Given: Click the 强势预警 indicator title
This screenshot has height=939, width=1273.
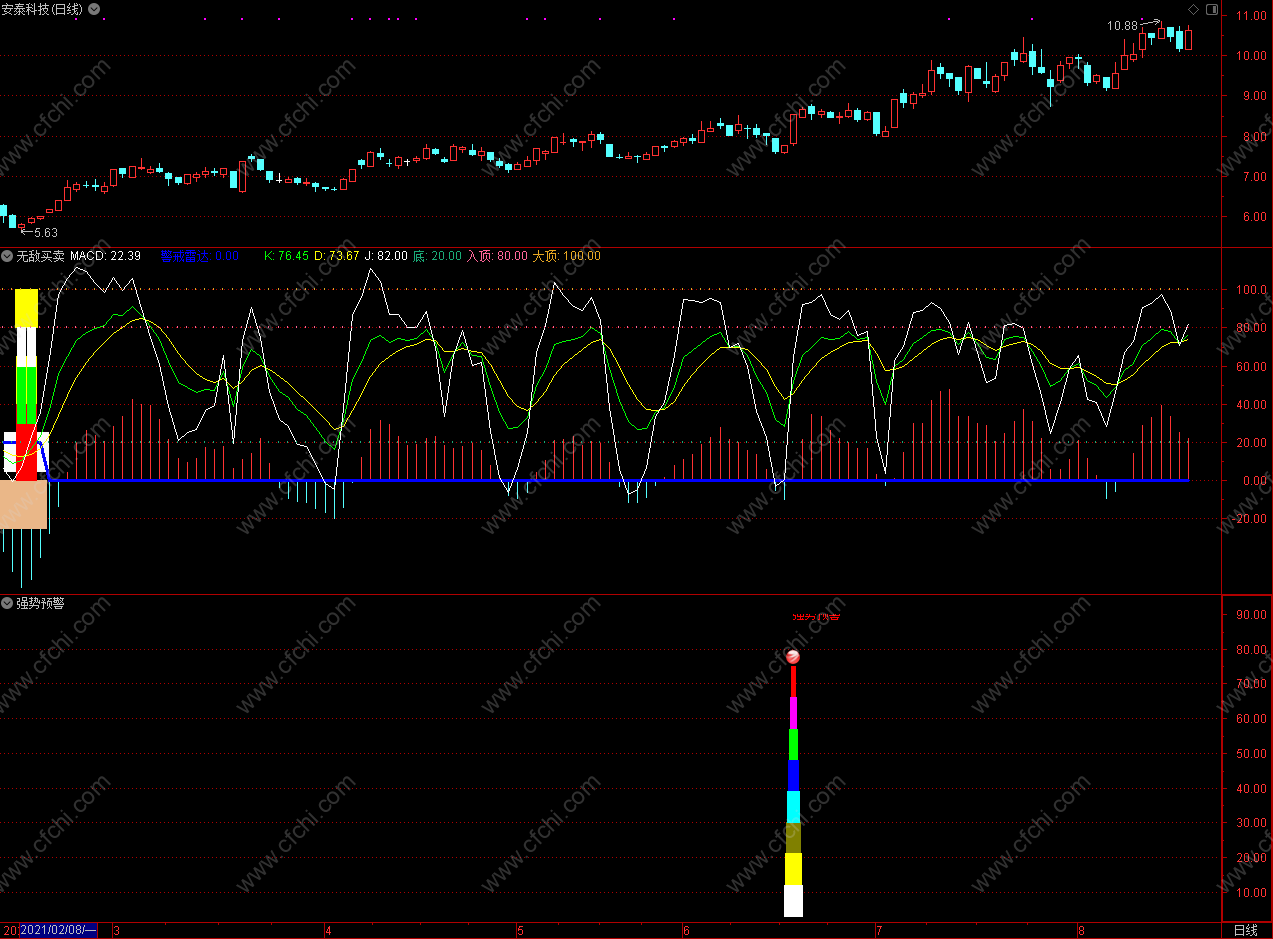Looking at the screenshot, I should coord(40,603).
